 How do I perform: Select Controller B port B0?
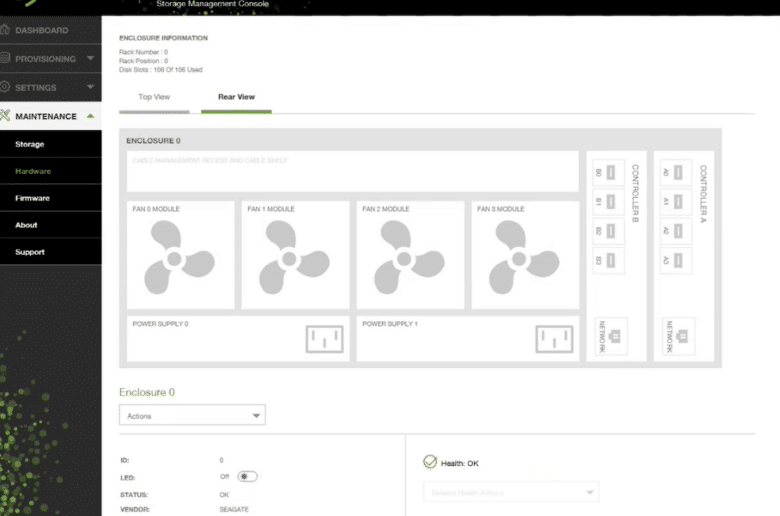(608, 173)
